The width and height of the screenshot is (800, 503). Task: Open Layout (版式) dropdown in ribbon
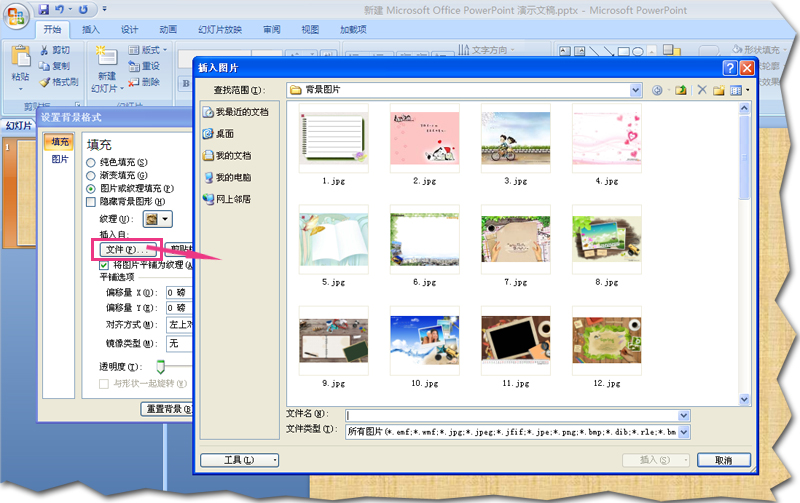point(148,50)
